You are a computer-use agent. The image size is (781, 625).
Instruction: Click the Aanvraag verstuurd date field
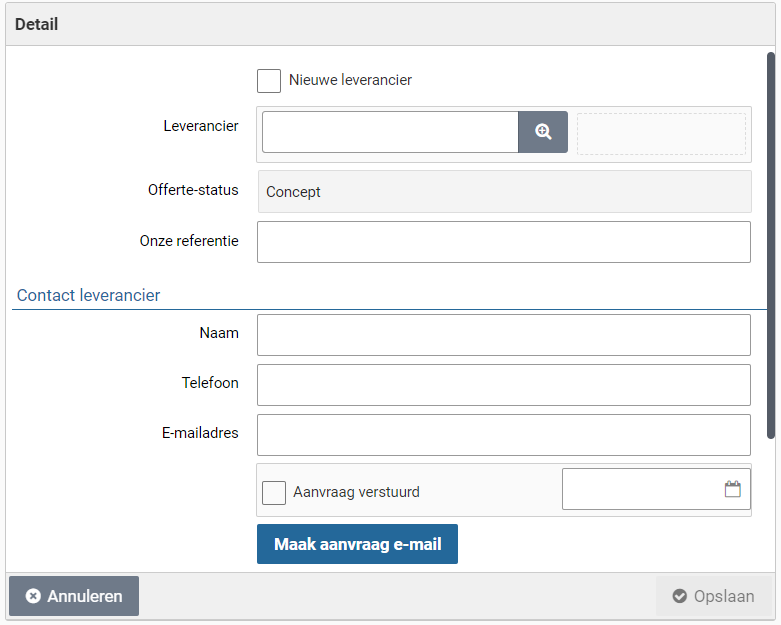click(640, 489)
